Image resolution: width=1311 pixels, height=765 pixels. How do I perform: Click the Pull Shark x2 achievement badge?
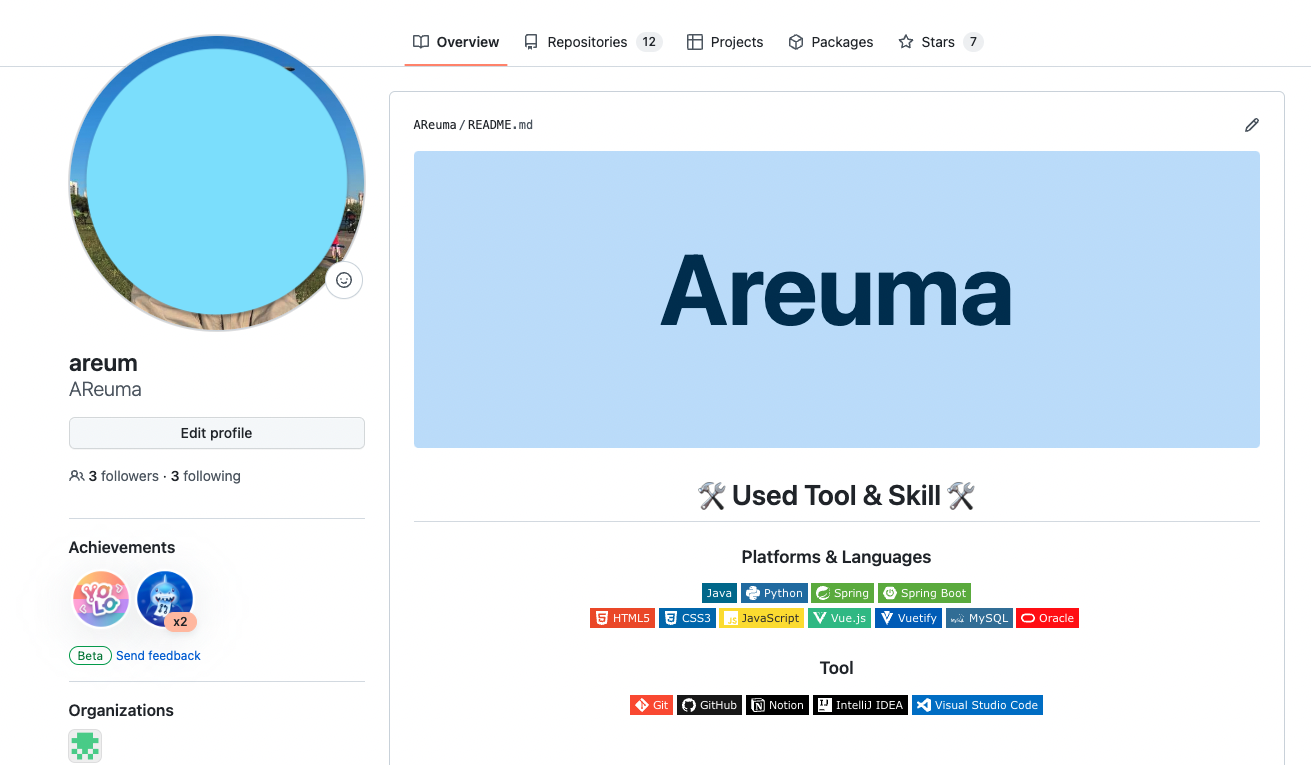165,599
